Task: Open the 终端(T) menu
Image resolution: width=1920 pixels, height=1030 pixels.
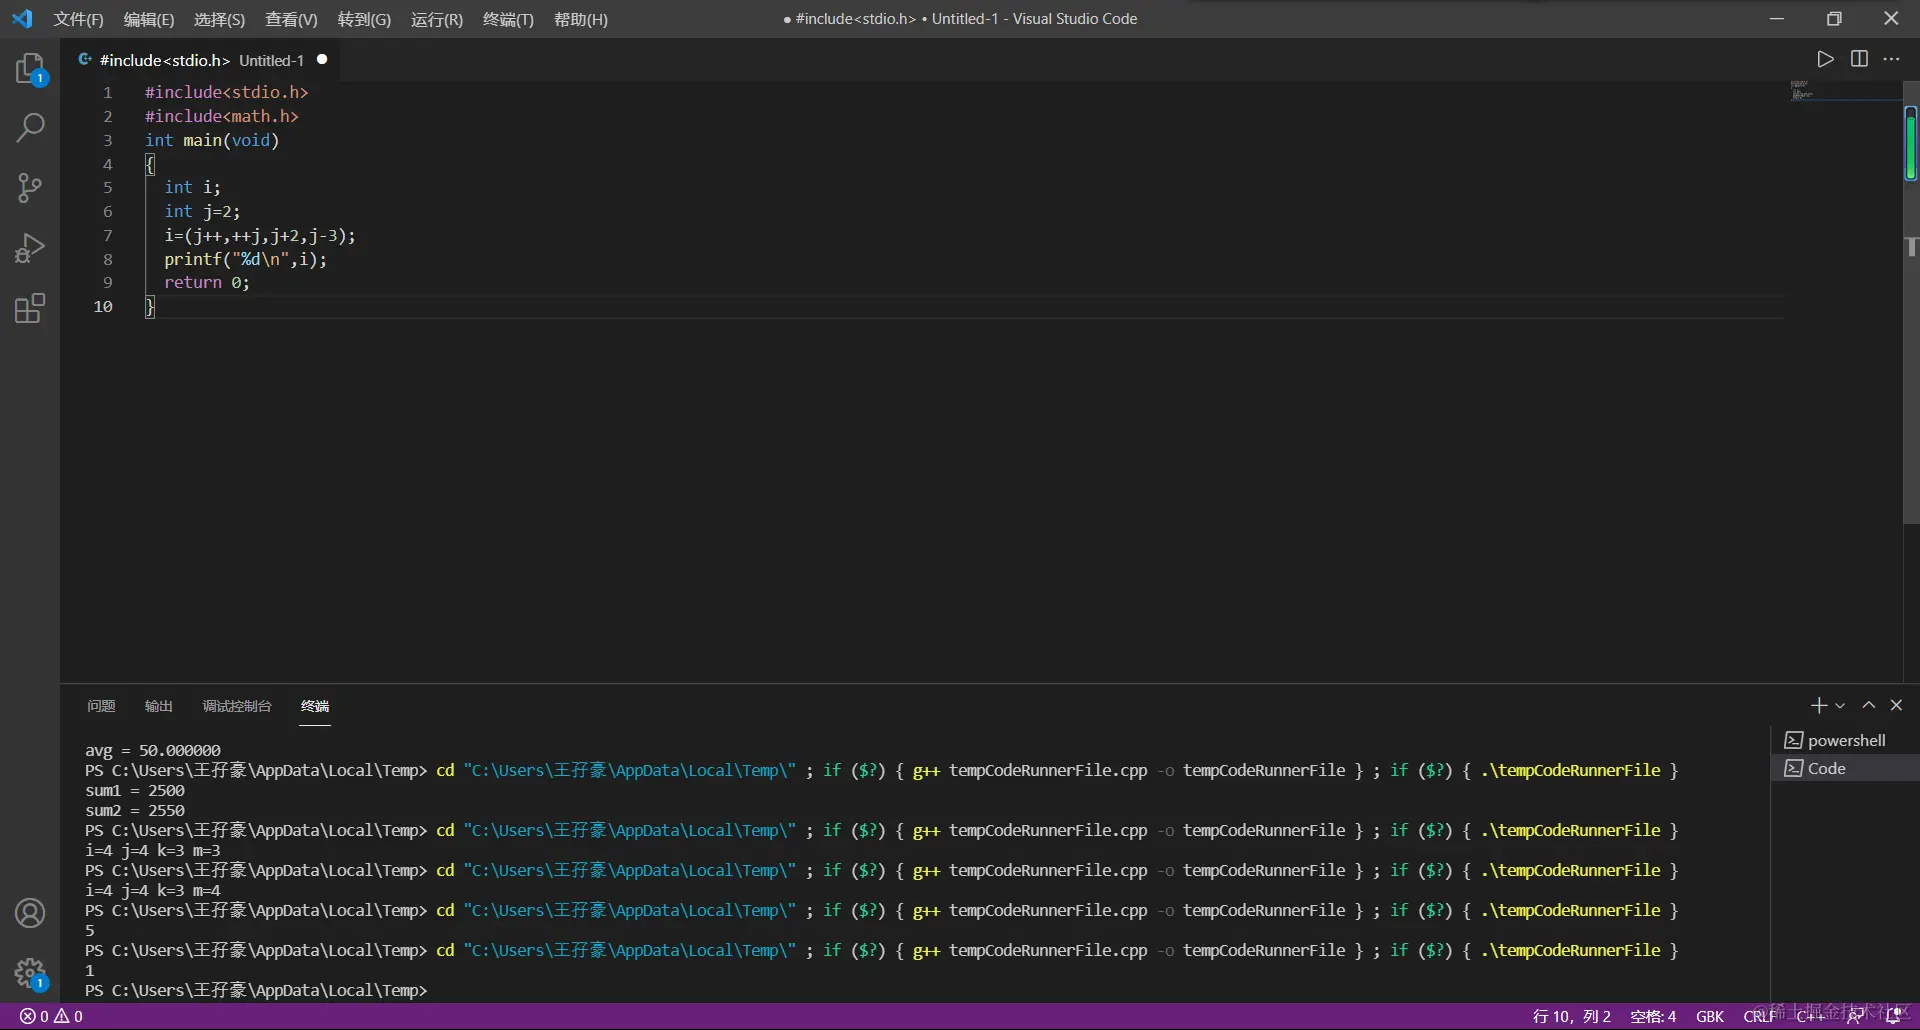Action: pyautogui.click(x=508, y=19)
